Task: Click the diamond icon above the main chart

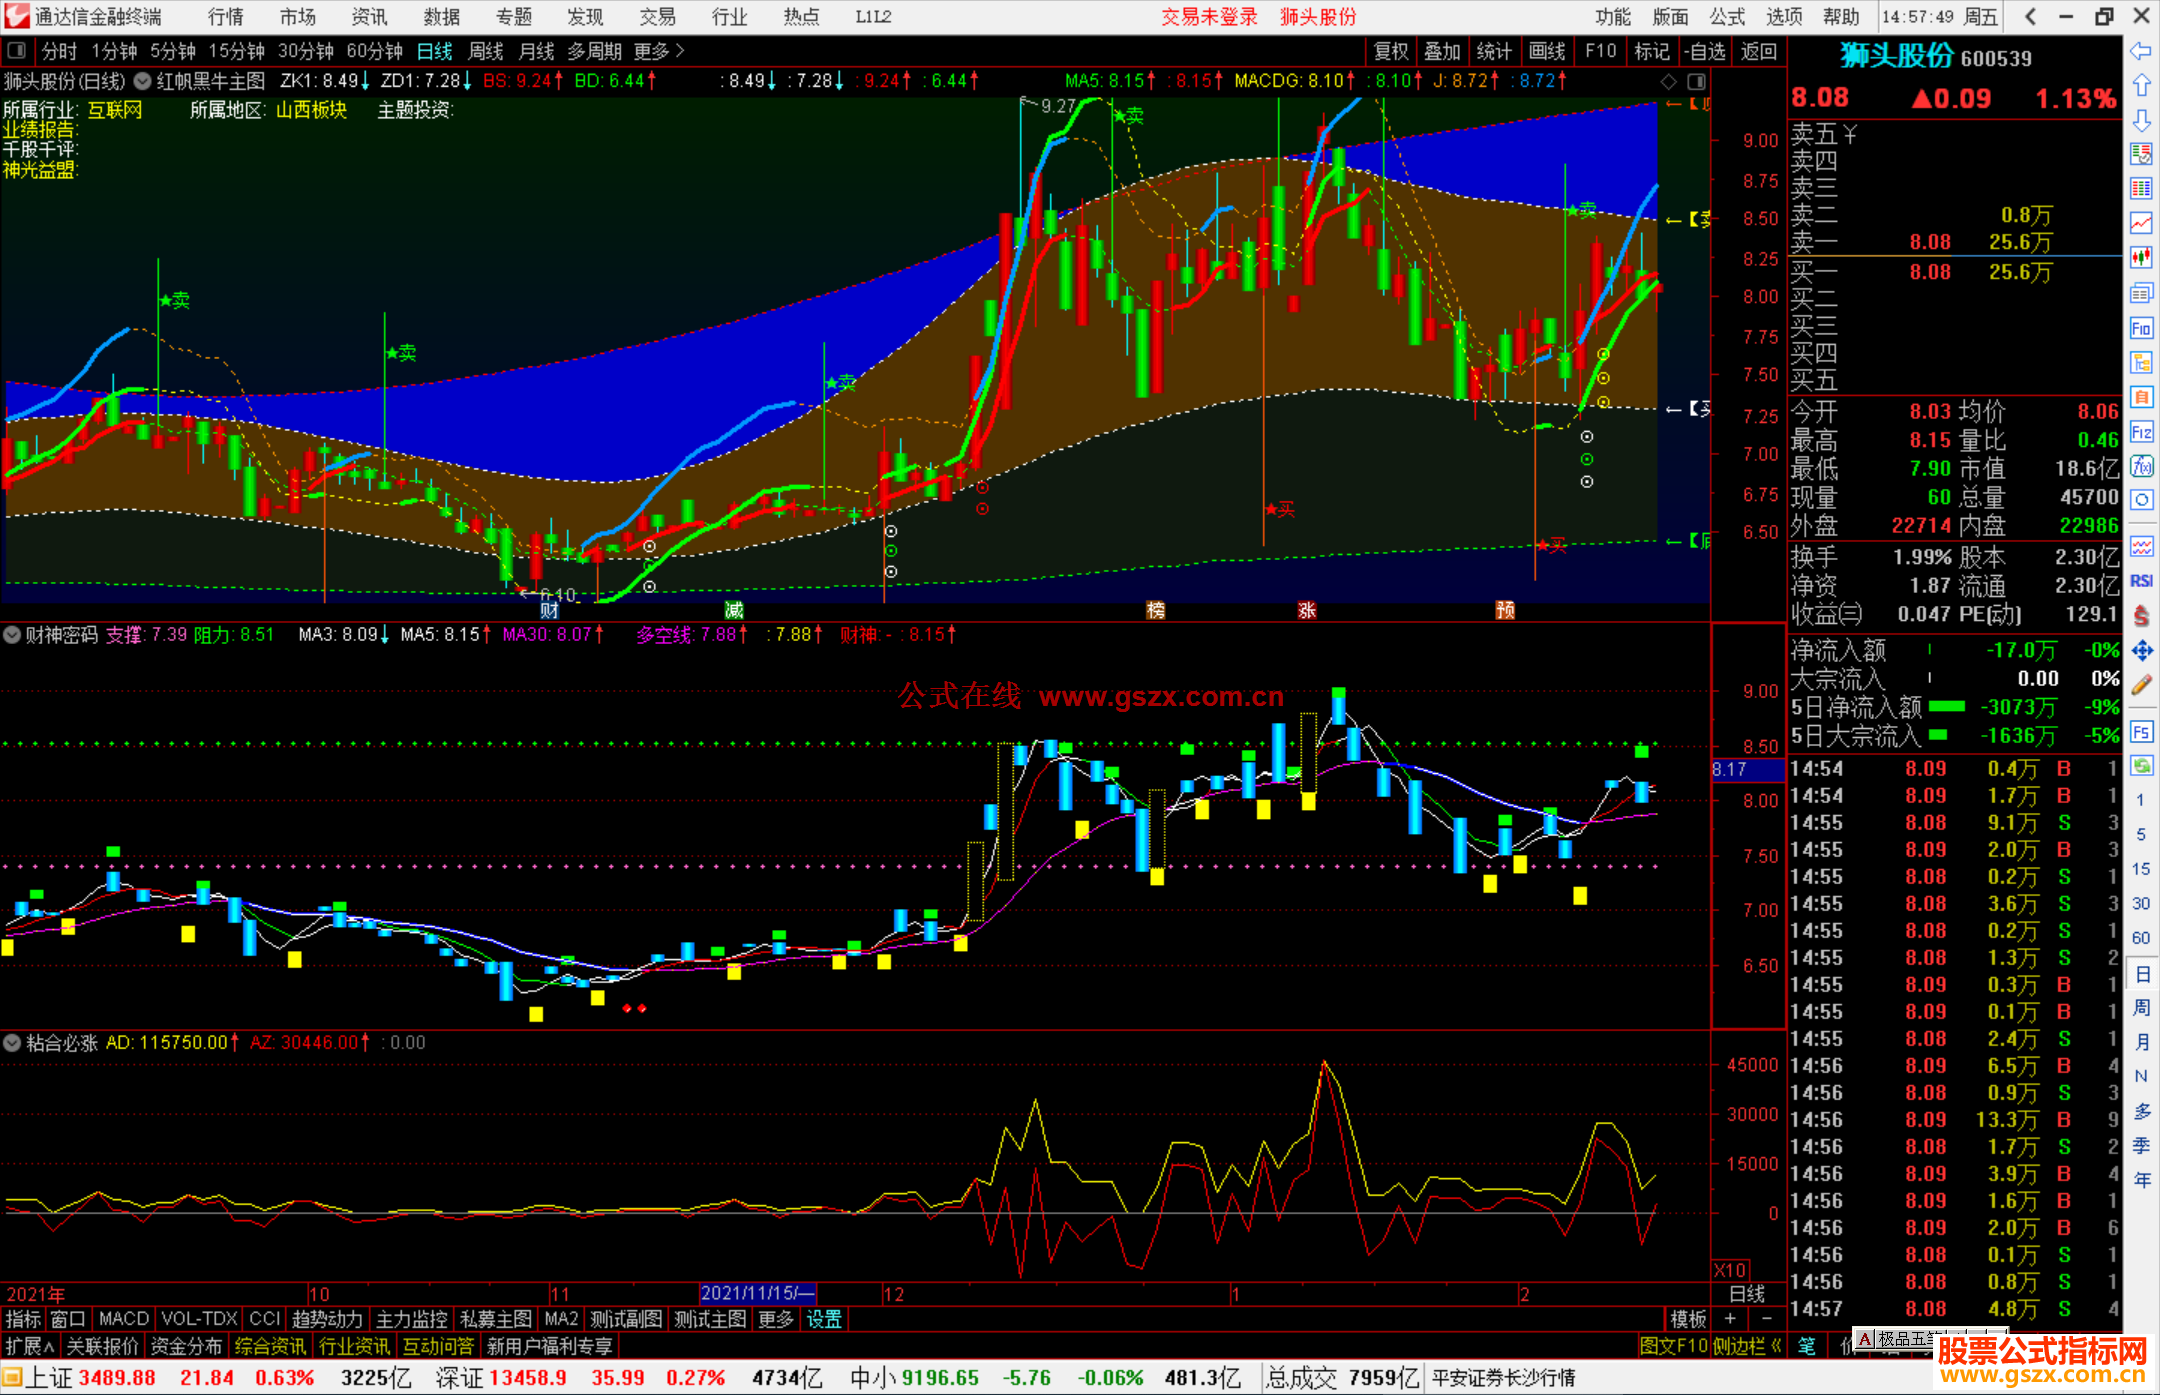Action: click(x=1668, y=81)
